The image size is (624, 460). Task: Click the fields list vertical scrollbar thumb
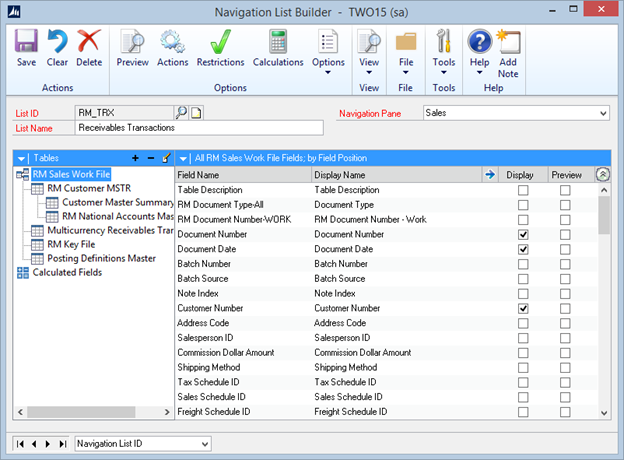click(x=604, y=215)
